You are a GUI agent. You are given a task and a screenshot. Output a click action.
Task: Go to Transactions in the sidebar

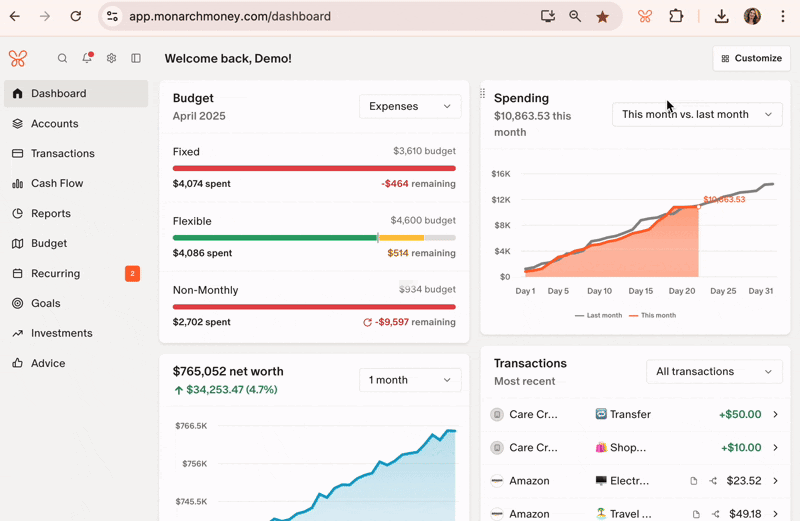pos(62,154)
